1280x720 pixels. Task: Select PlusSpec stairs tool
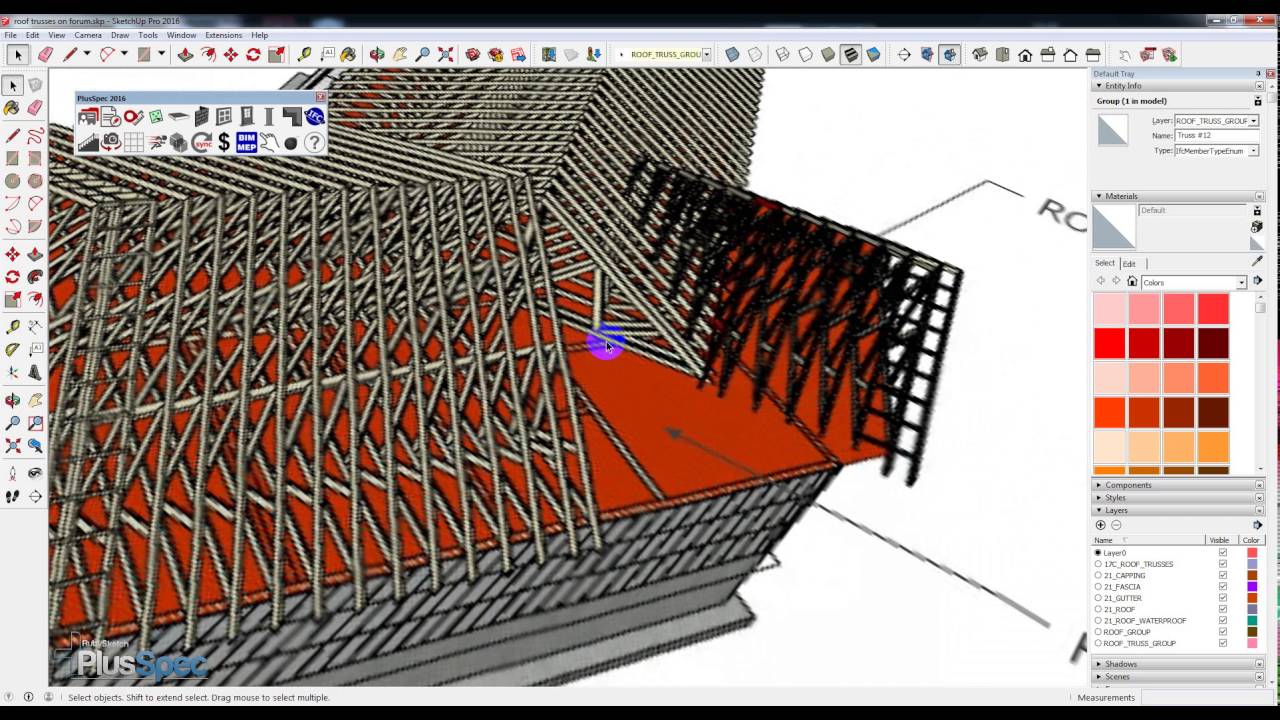point(88,142)
